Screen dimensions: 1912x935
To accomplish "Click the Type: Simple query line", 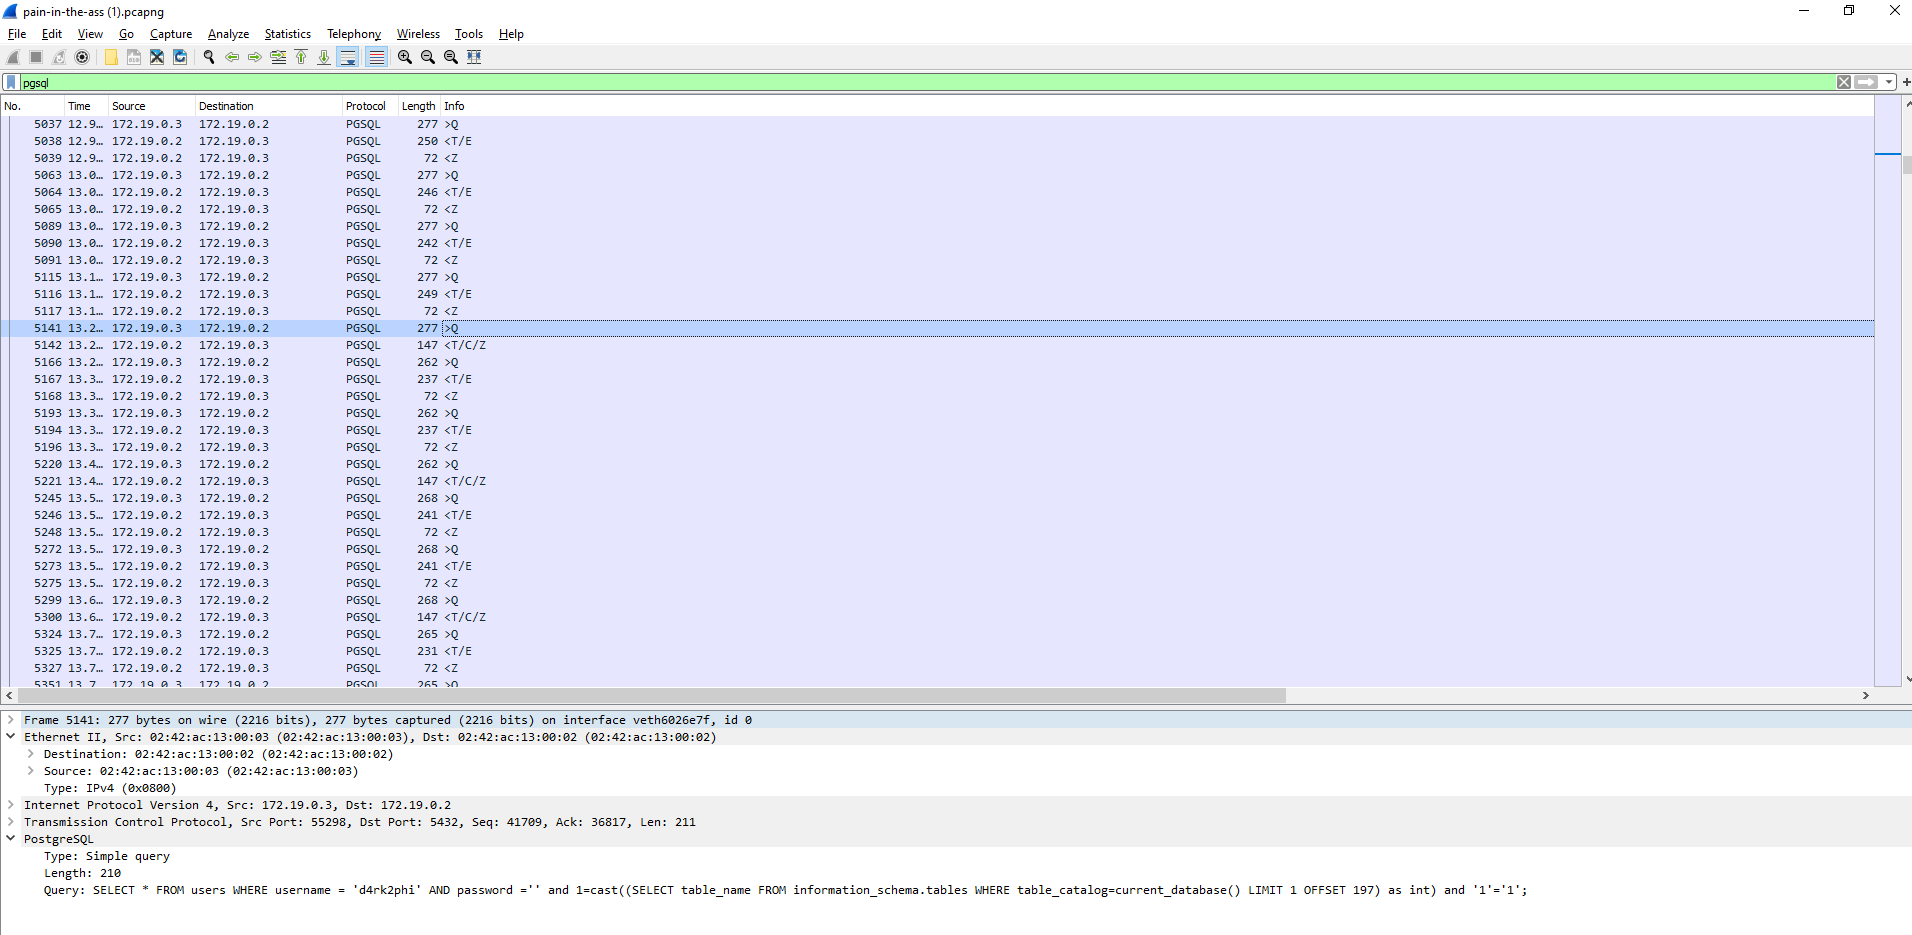I will coord(107,856).
